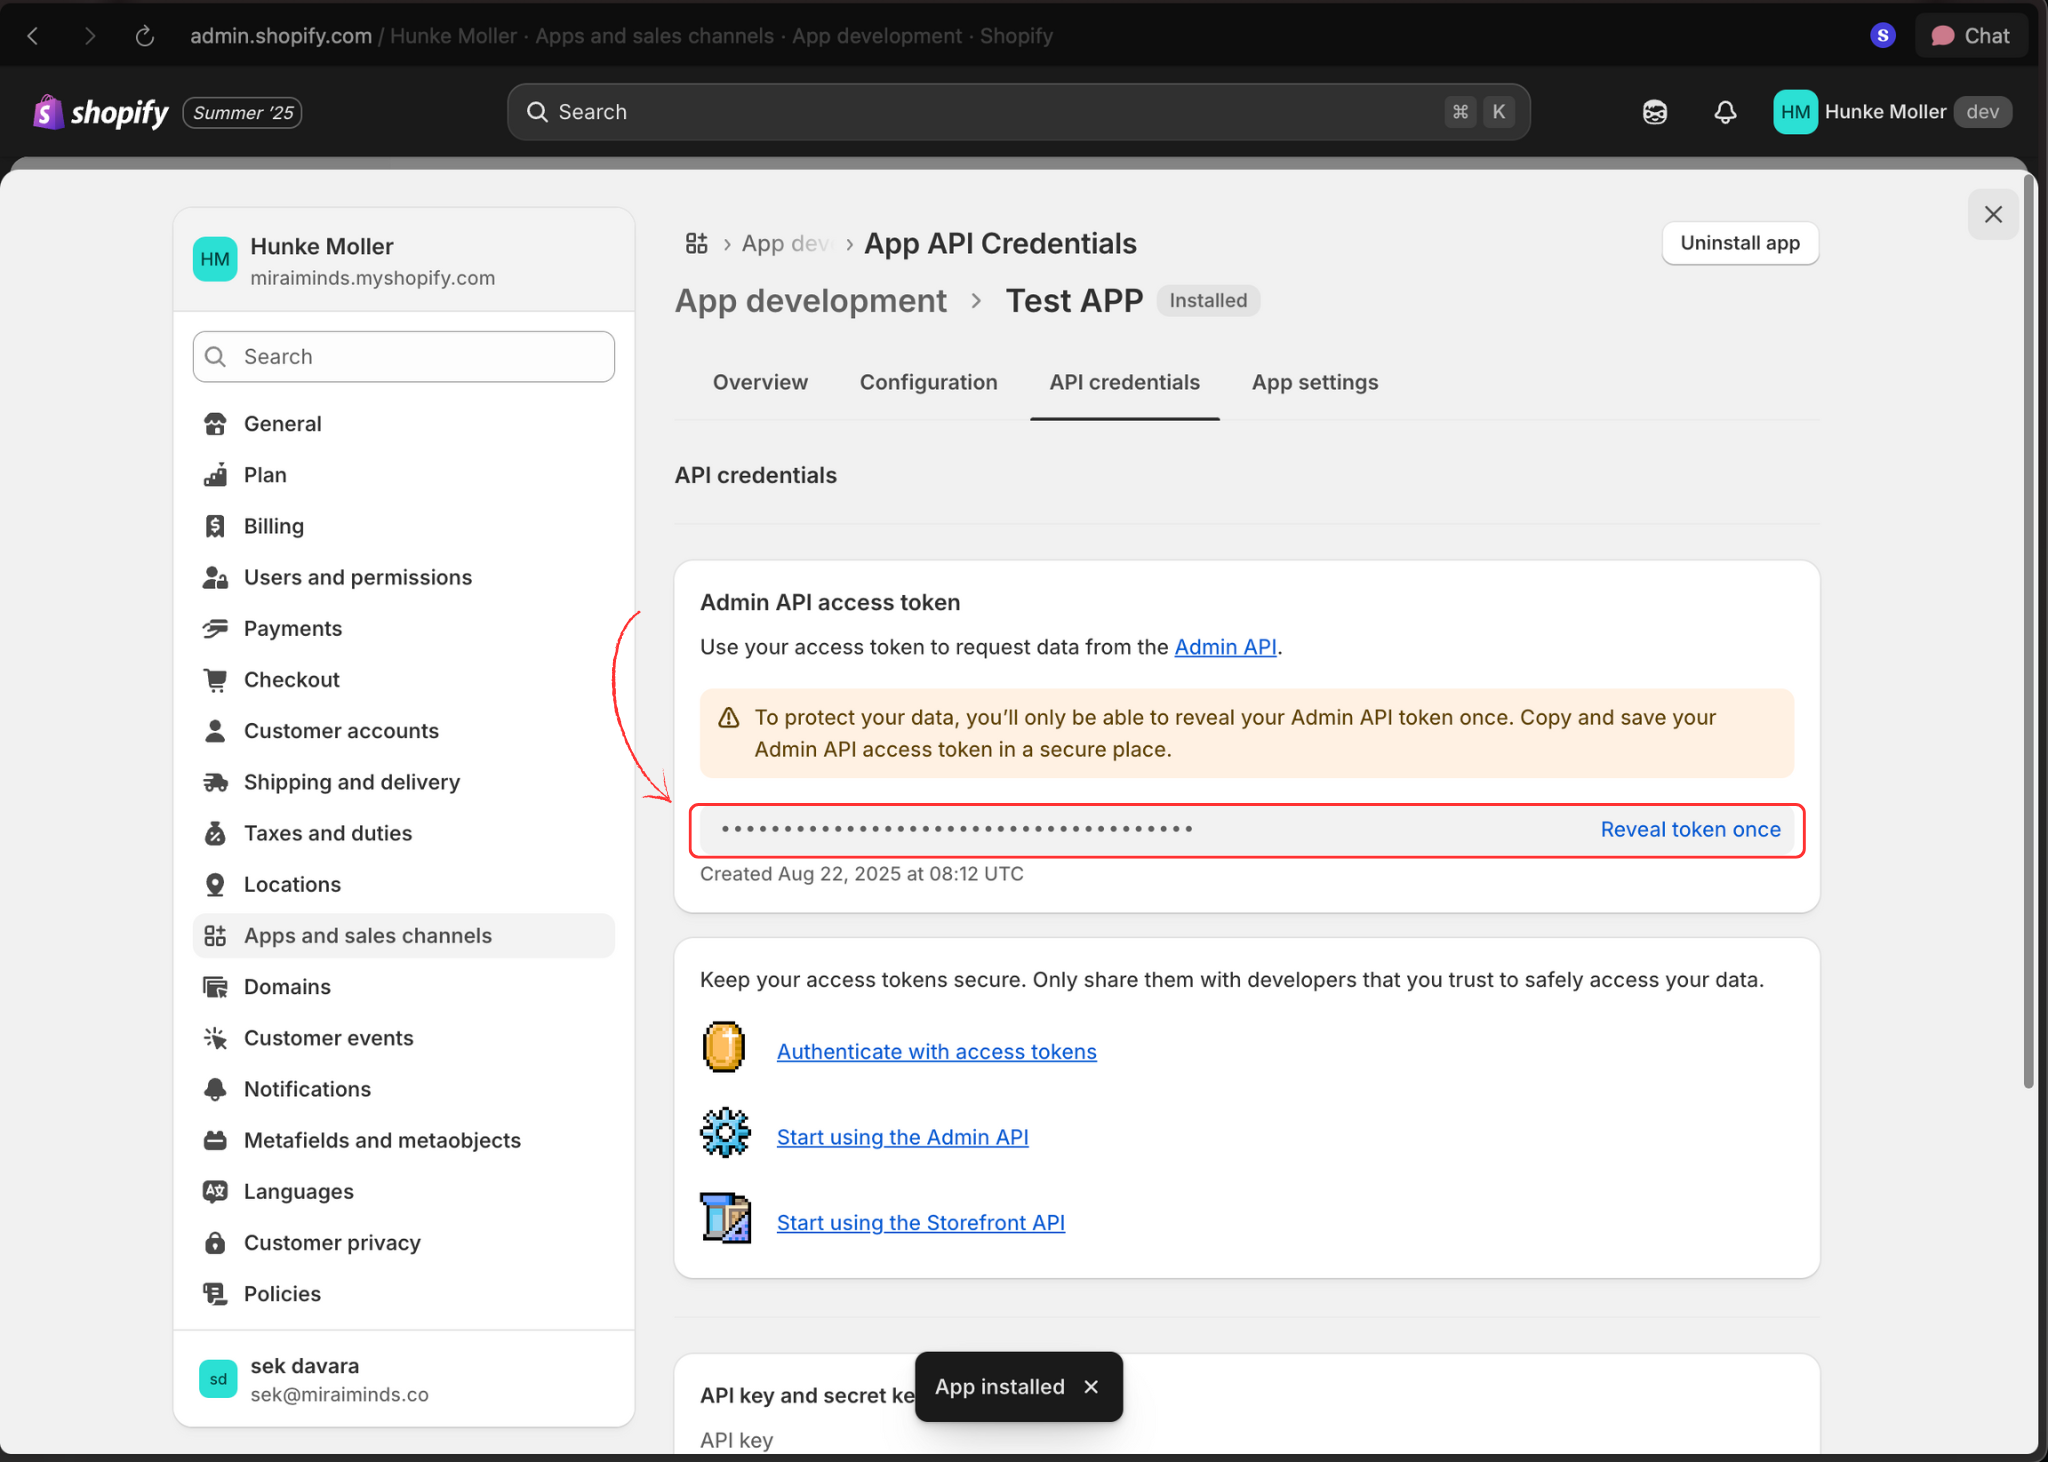Dismiss the App installed toast

(x=1091, y=1387)
